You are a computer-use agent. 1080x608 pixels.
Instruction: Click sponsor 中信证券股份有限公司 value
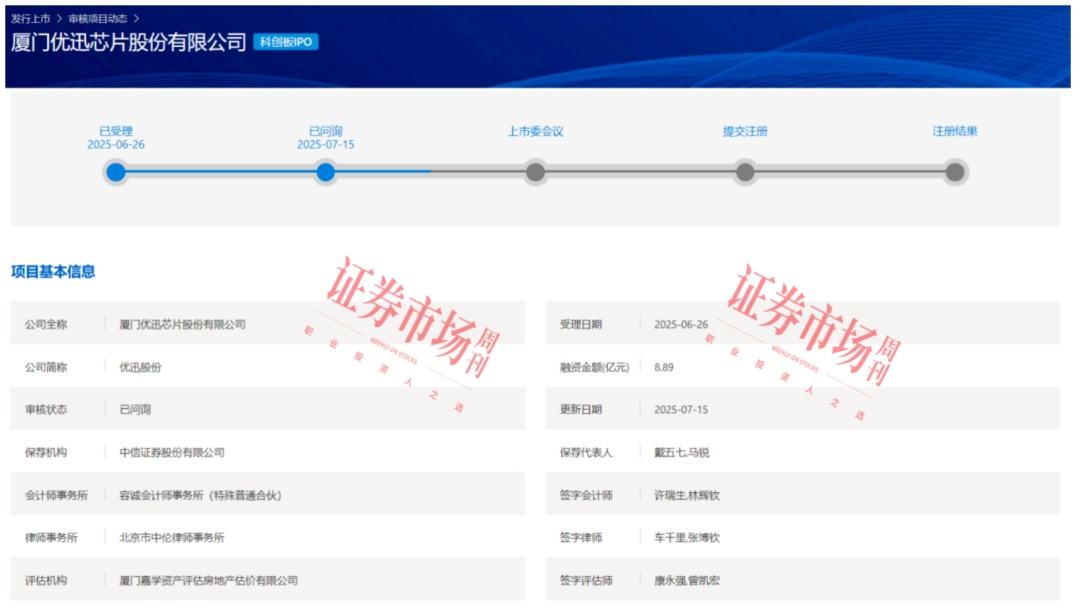point(172,452)
